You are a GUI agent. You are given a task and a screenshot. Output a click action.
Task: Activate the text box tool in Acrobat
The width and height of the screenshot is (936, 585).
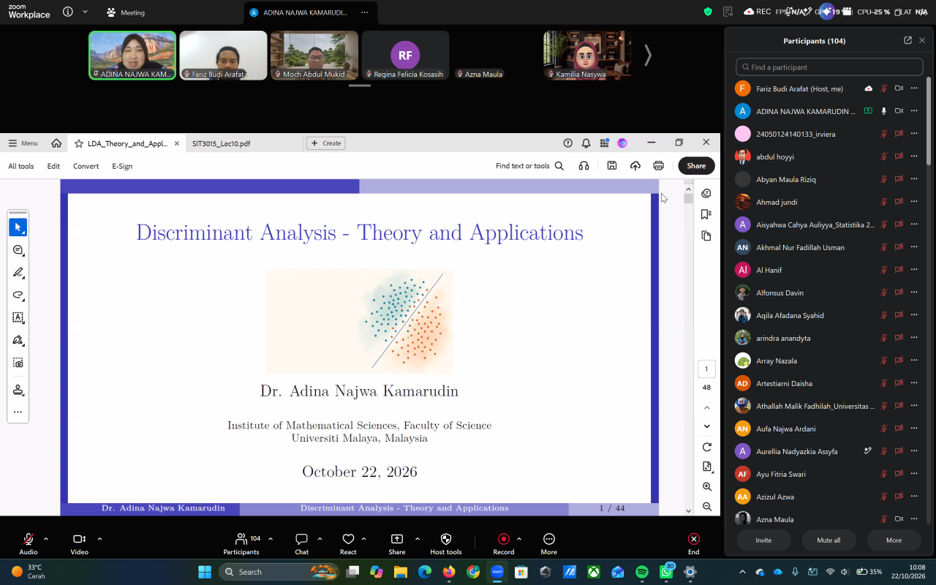click(18, 318)
